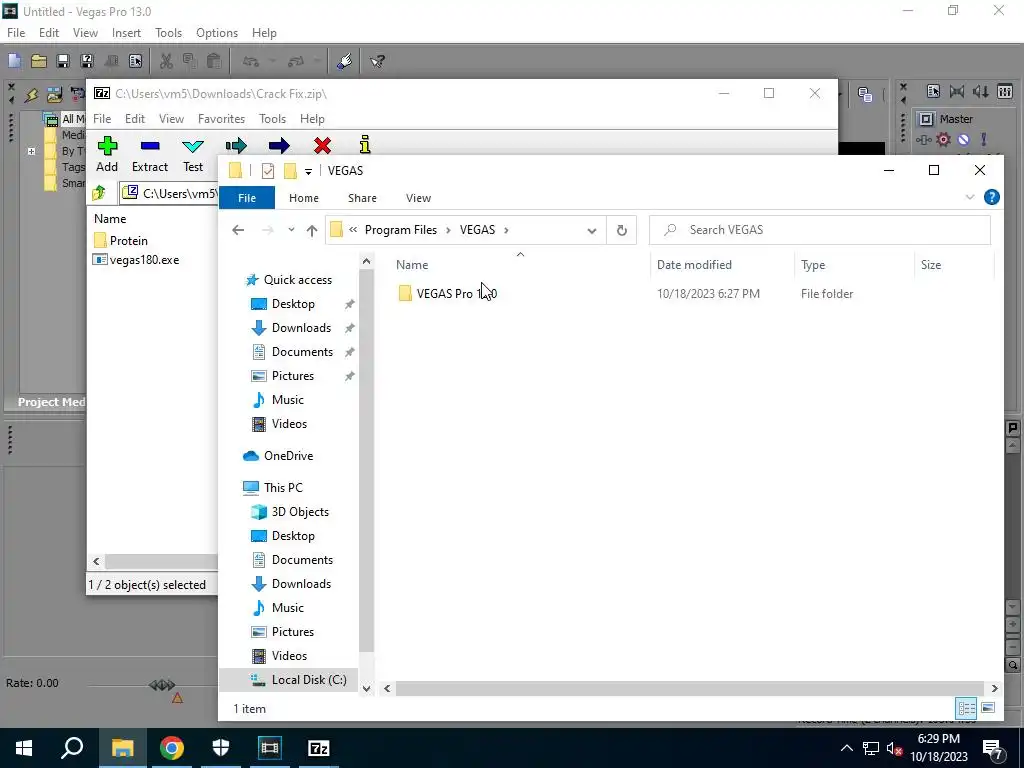The height and width of the screenshot is (768, 1024).
Task: Click the Delete red X in 7-Zip
Action: click(x=322, y=145)
